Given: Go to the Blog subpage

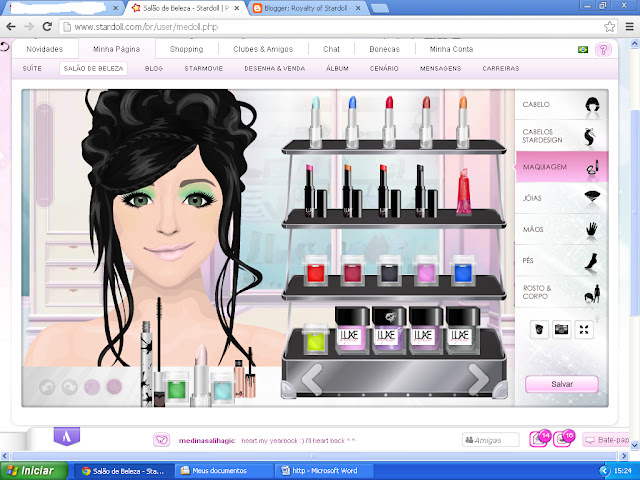Looking at the screenshot, I should [x=154, y=68].
